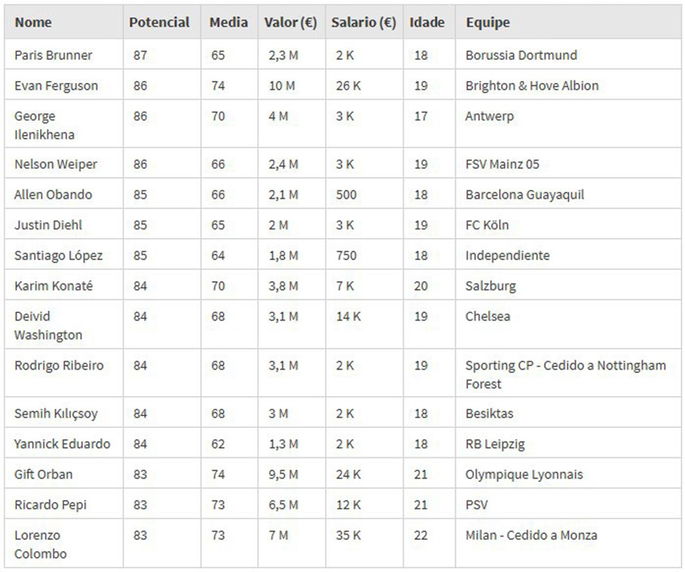685x572 pixels.
Task: Select Ricardo Pepi name cell
Action: pos(50,505)
